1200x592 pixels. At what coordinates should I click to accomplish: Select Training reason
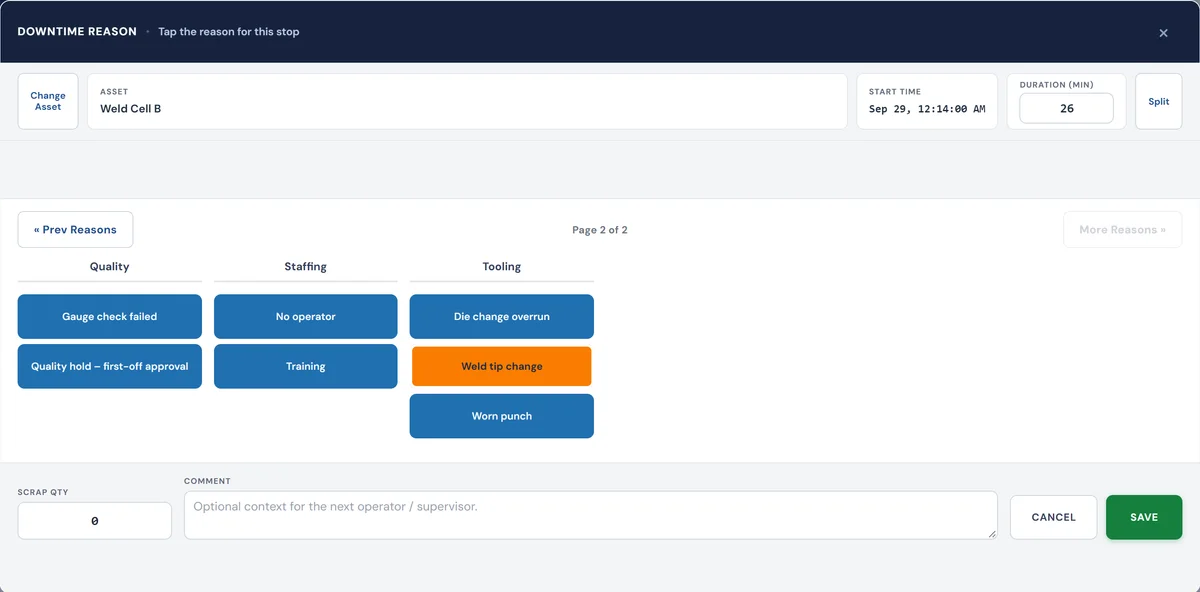[x=306, y=366]
